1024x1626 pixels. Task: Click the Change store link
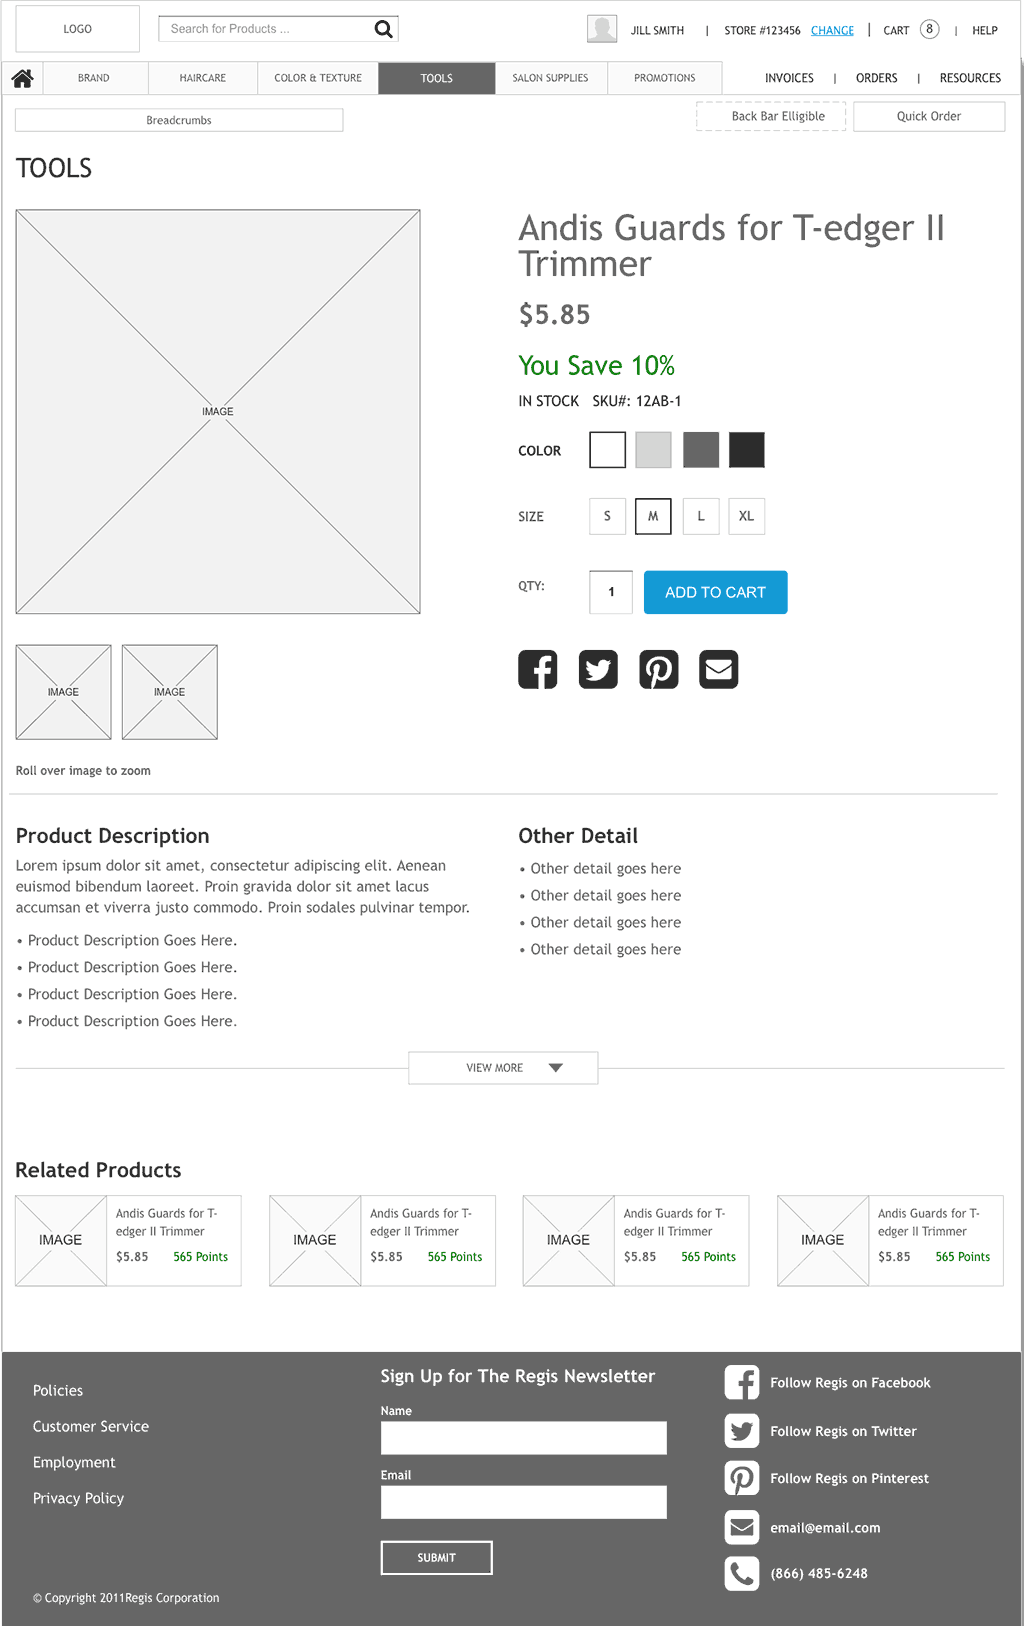[x=832, y=31]
